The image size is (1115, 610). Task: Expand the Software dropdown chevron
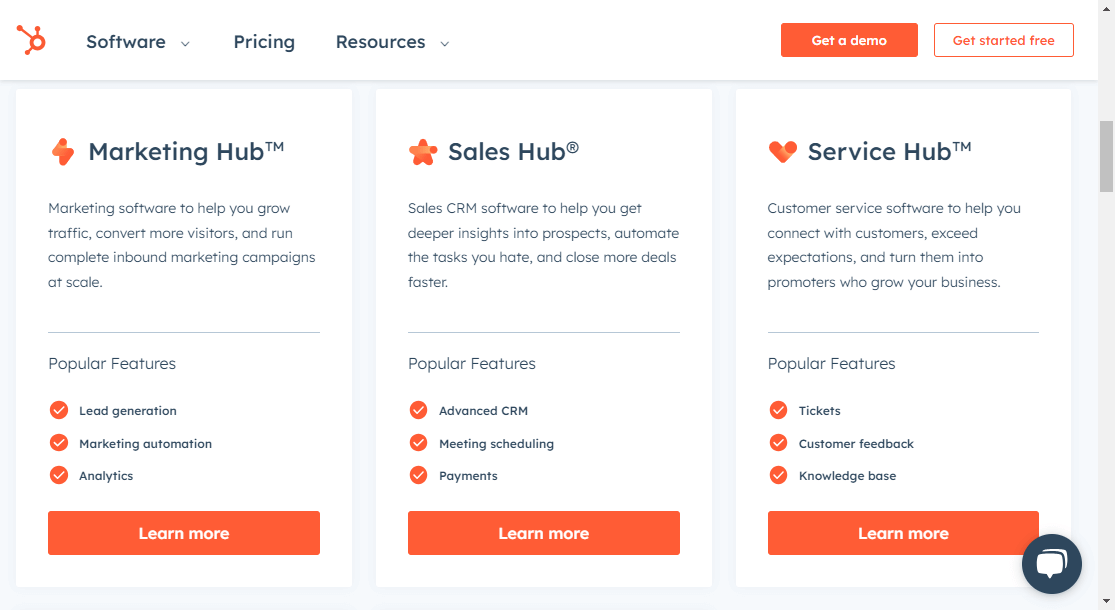[185, 43]
